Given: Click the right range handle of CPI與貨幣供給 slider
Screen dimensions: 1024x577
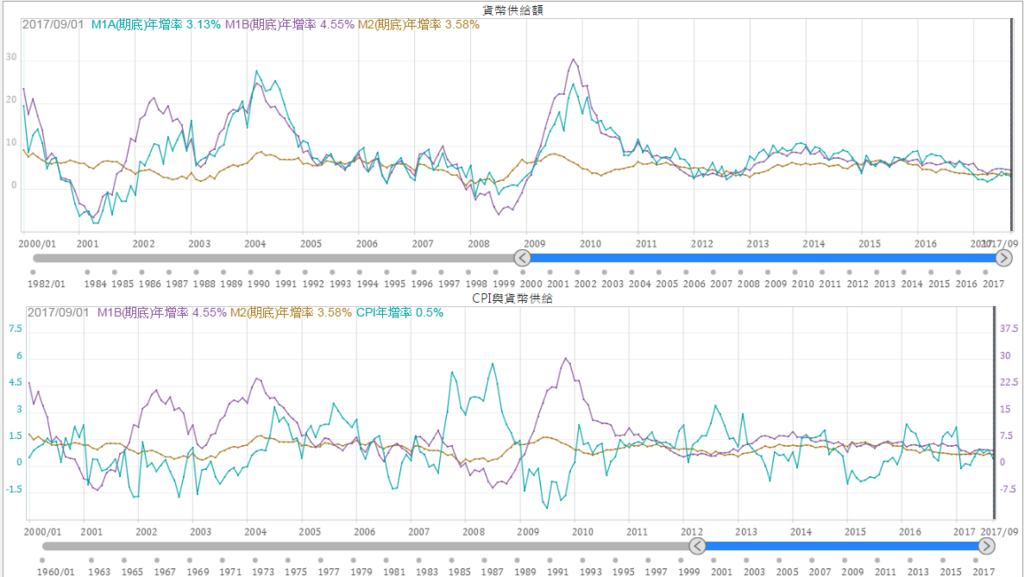Looking at the screenshot, I should (x=987, y=546).
